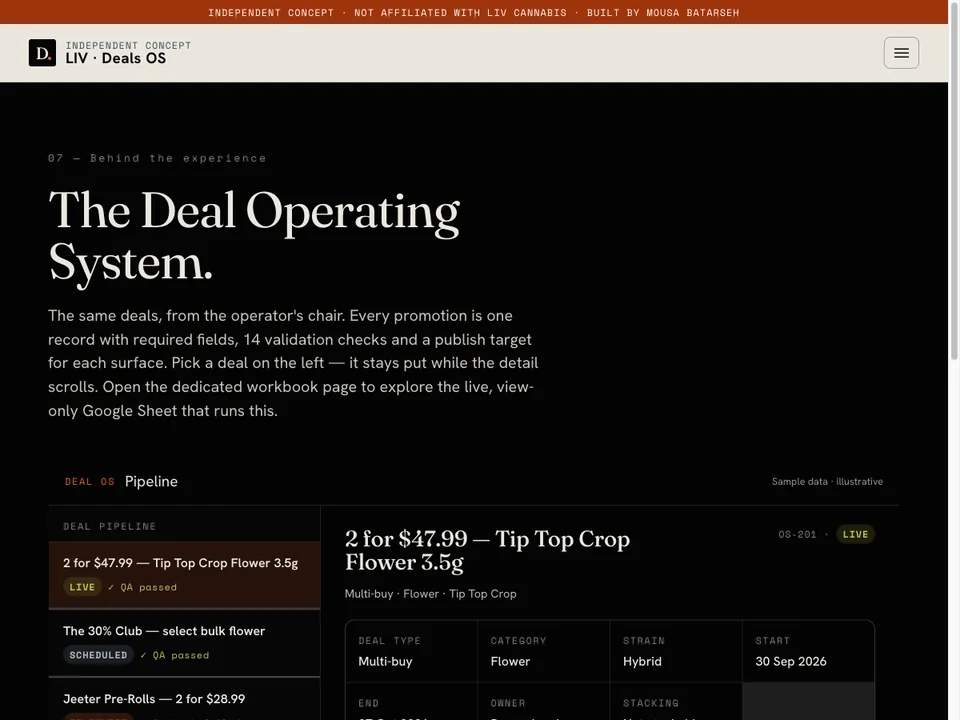Click the Deal Type cell showing Multi-buy
Screen dimensions: 960x720
[x=411, y=651]
